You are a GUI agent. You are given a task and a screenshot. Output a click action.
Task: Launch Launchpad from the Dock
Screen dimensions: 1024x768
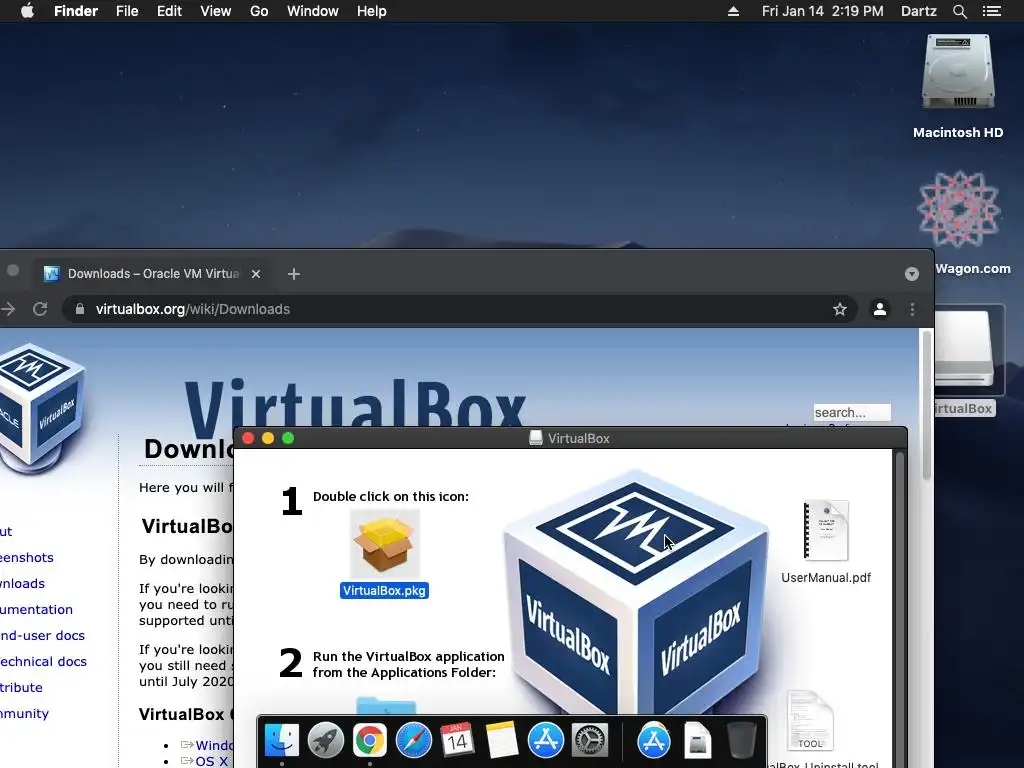pyautogui.click(x=325, y=741)
